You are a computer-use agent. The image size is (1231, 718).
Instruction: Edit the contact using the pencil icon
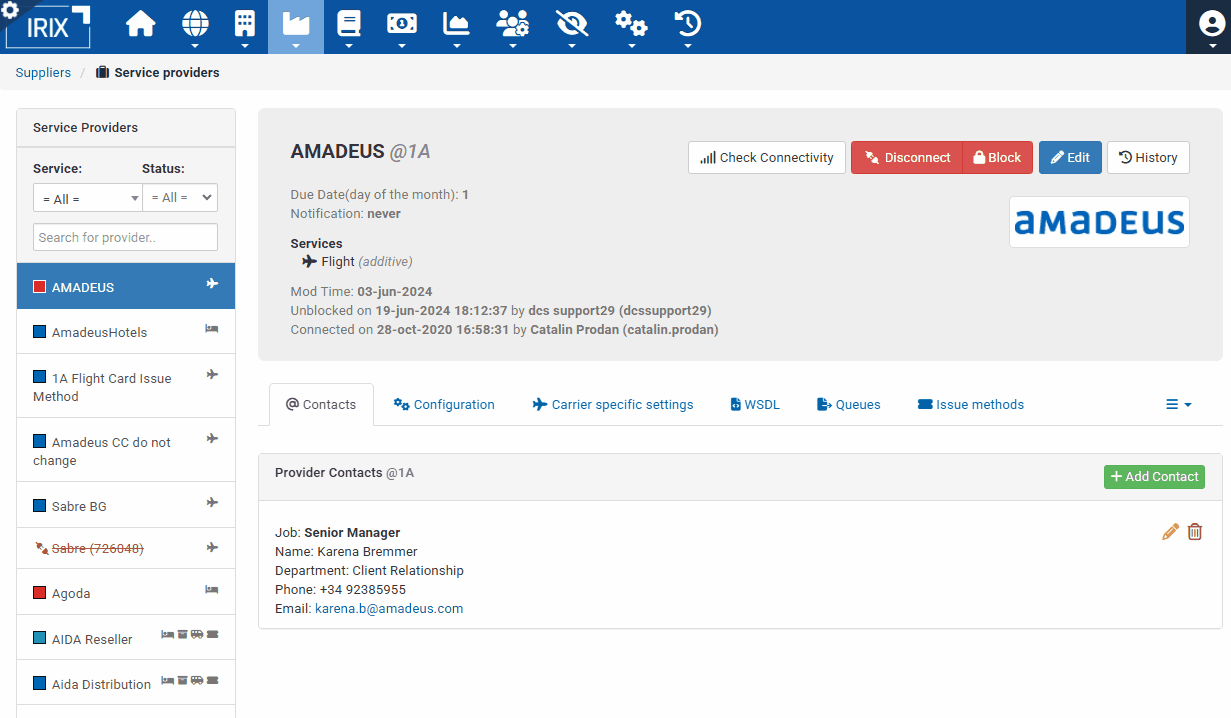[1170, 531]
